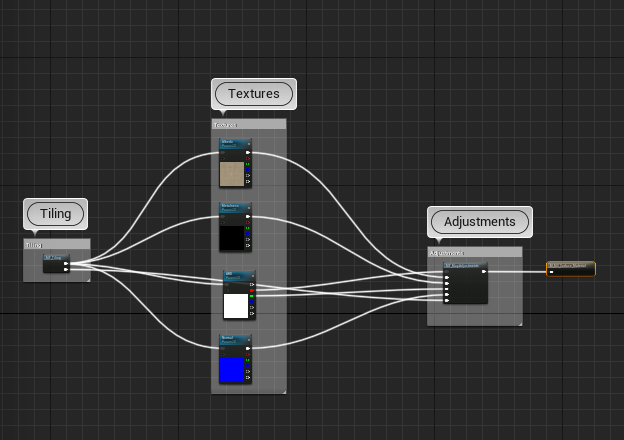
Task: Click Metalness node's bottom RGBA output pin
Action: coord(248,245)
